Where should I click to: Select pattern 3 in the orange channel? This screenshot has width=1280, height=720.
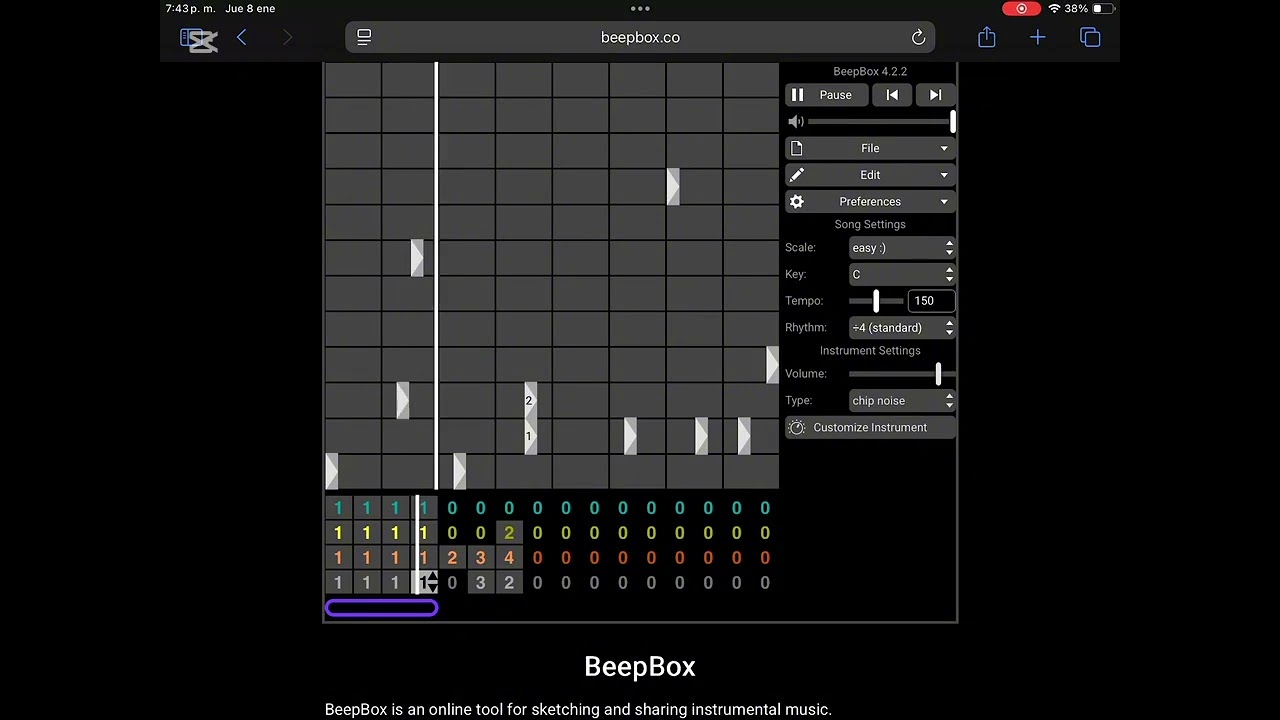pos(480,558)
